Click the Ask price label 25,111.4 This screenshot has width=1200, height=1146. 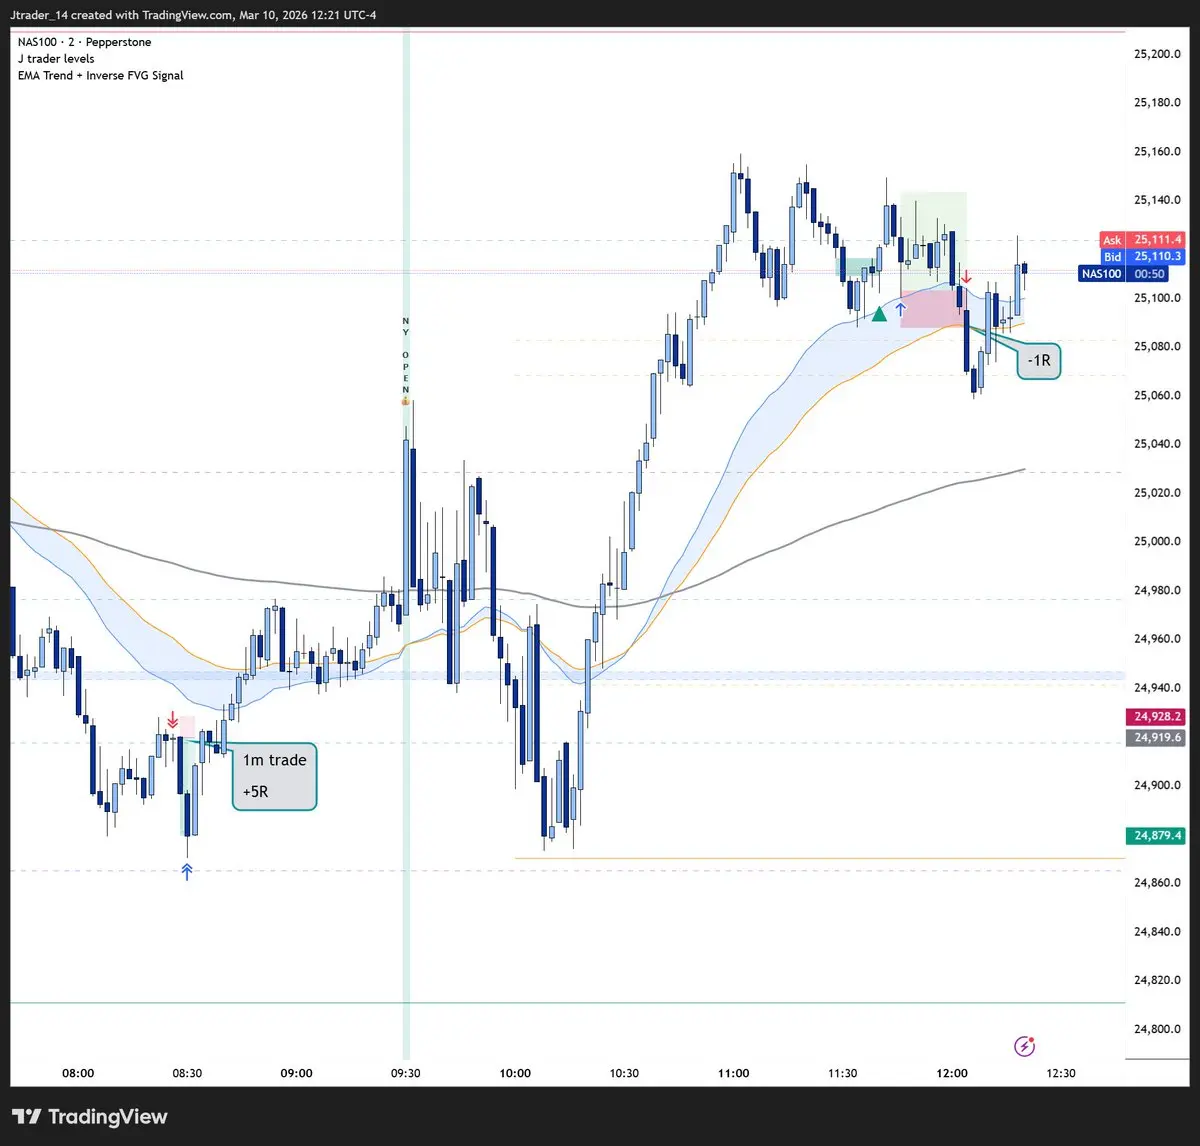(x=1141, y=240)
